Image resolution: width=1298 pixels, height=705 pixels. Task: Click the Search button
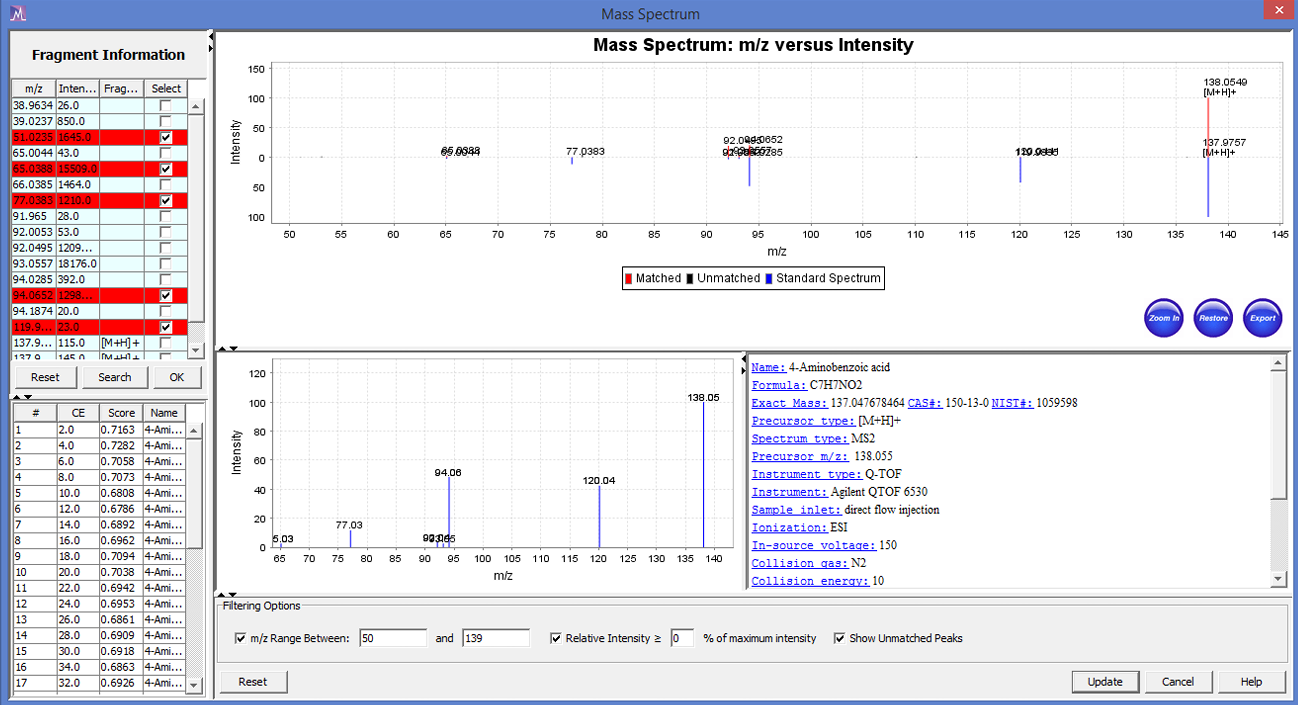pos(114,377)
